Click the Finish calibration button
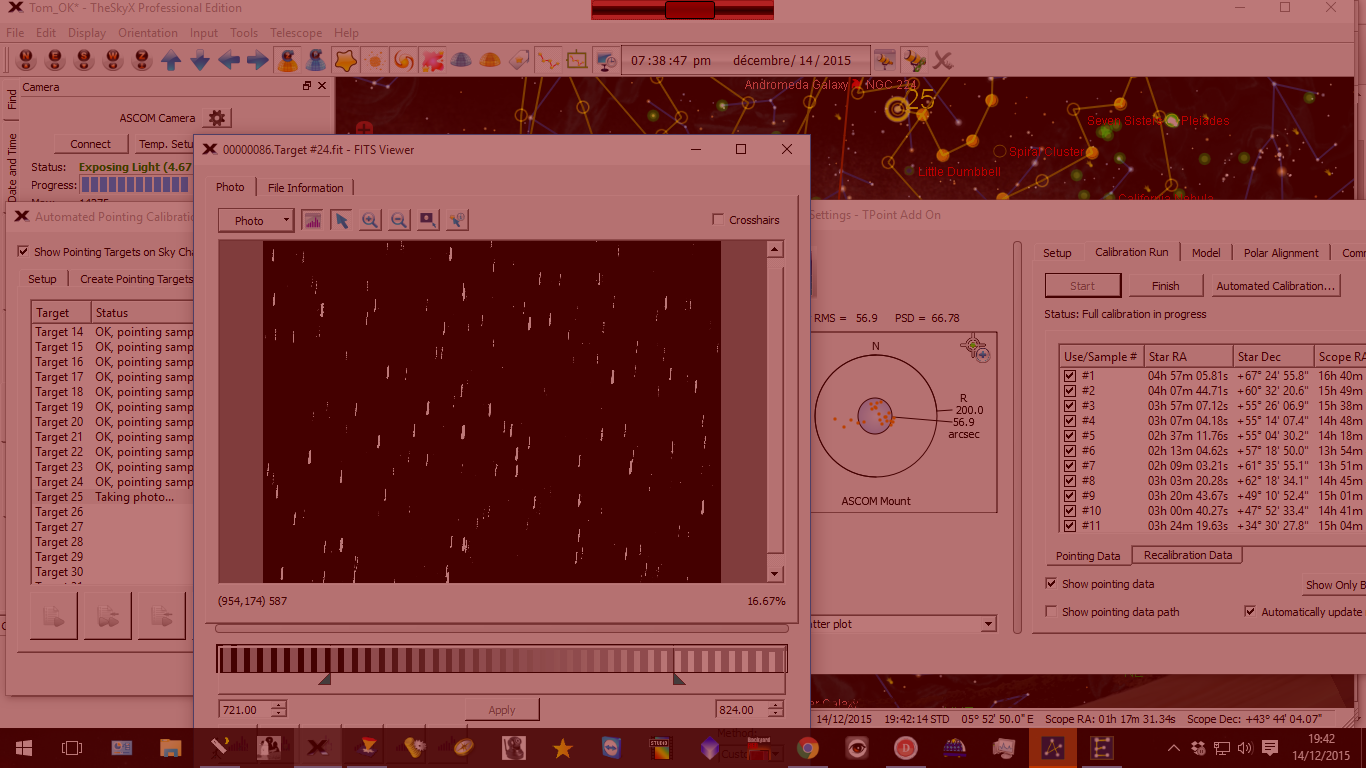 pos(1166,286)
